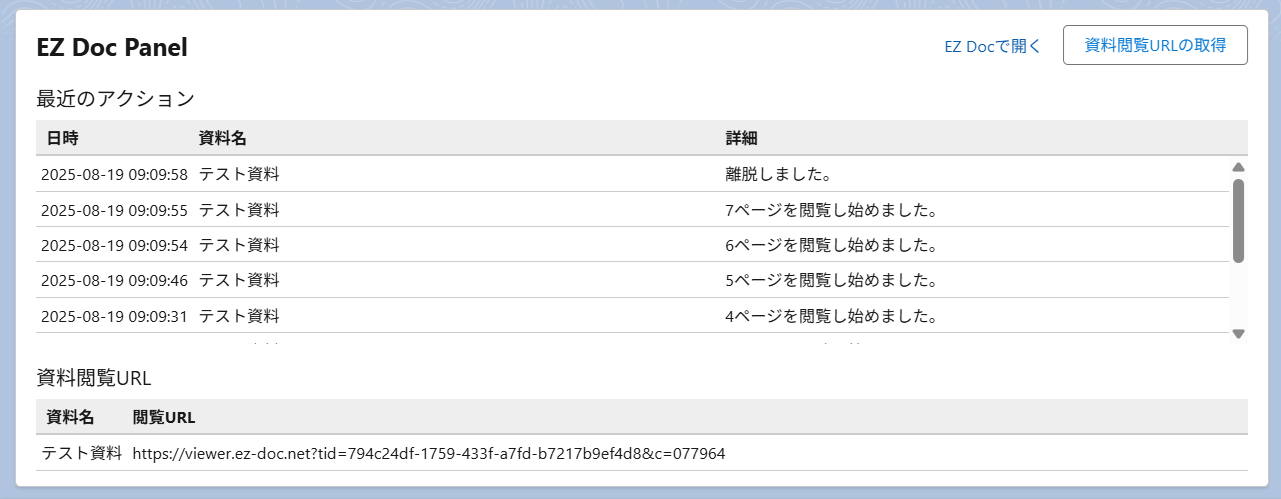1281x499 pixels.
Task: Select the 離脱しました。 action row
Action: (x=779, y=174)
